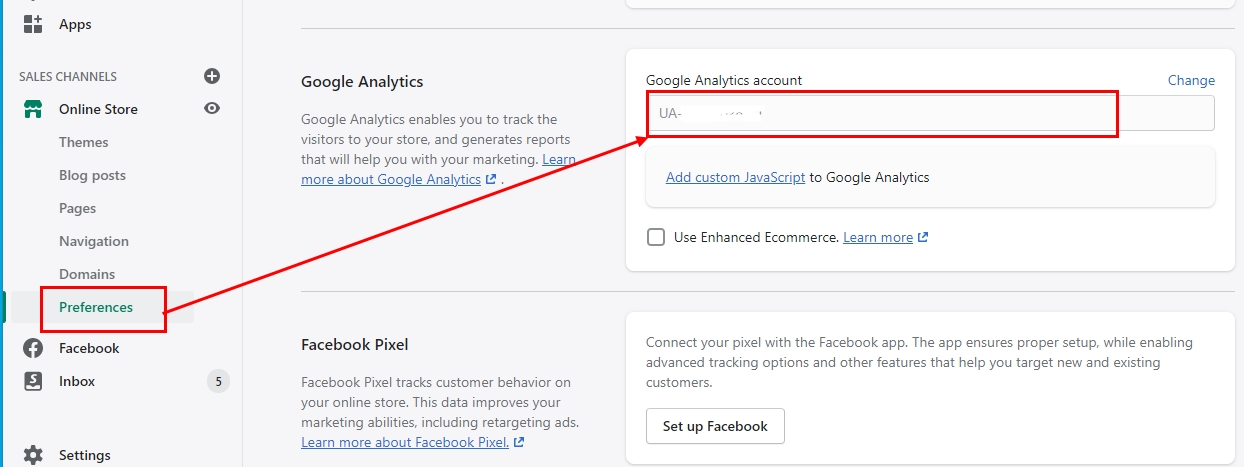Open the Online Store label
The height and width of the screenshot is (467, 1244).
click(98, 109)
